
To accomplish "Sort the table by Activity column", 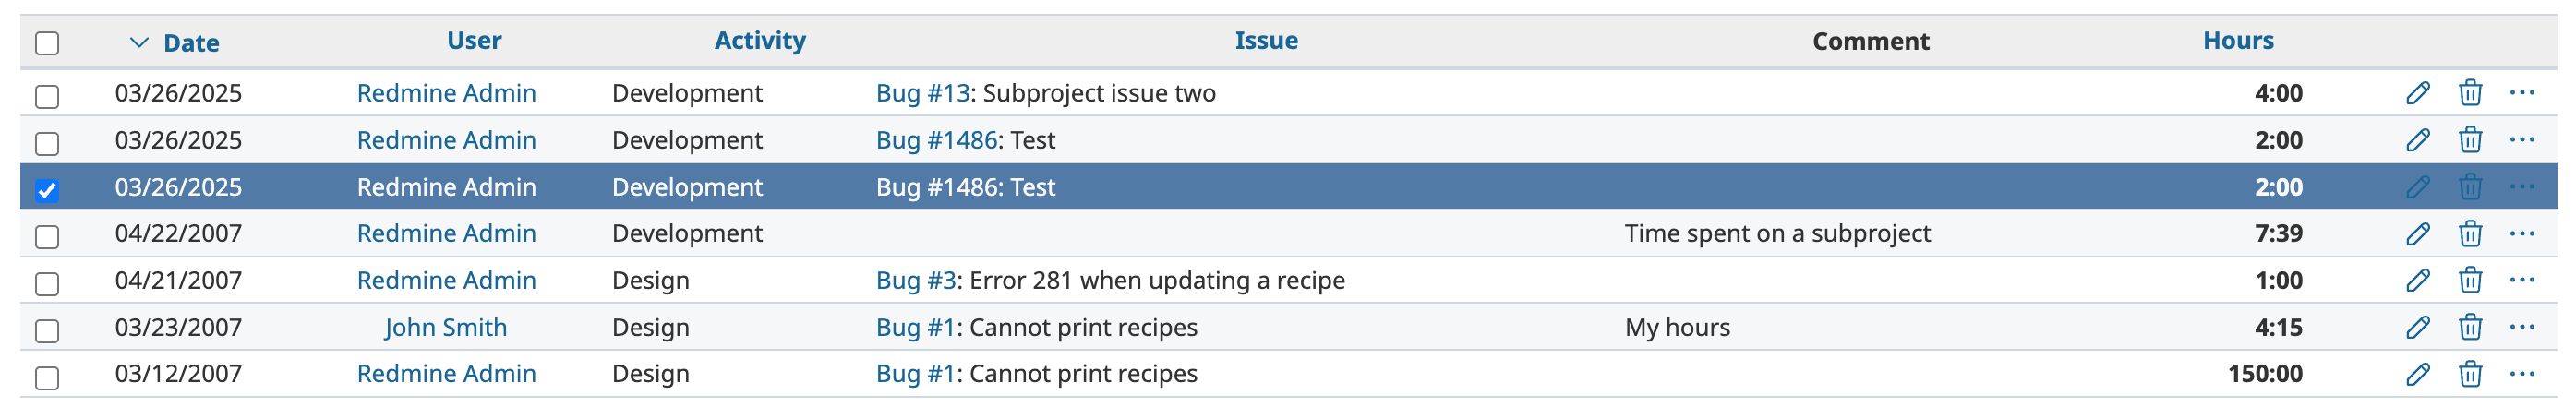I will click(760, 41).
